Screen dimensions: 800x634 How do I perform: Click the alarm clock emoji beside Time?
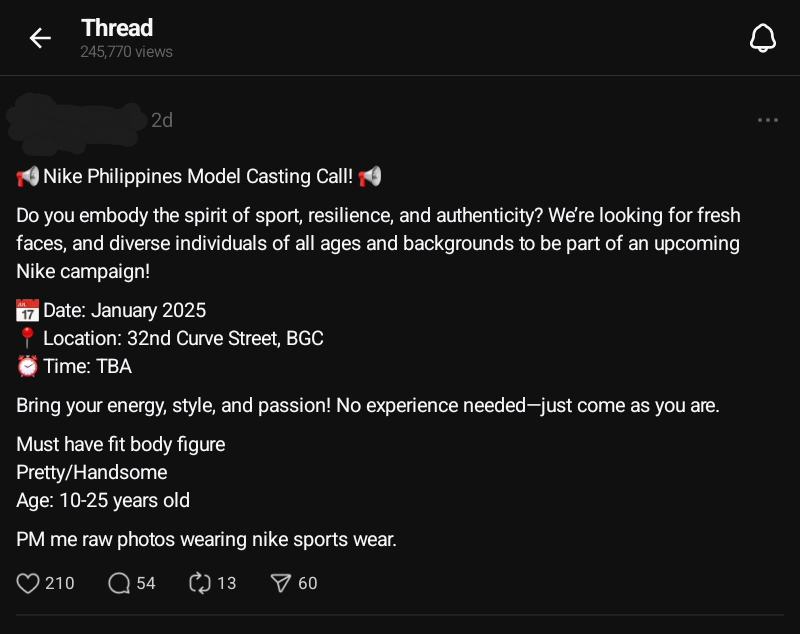click(27, 366)
